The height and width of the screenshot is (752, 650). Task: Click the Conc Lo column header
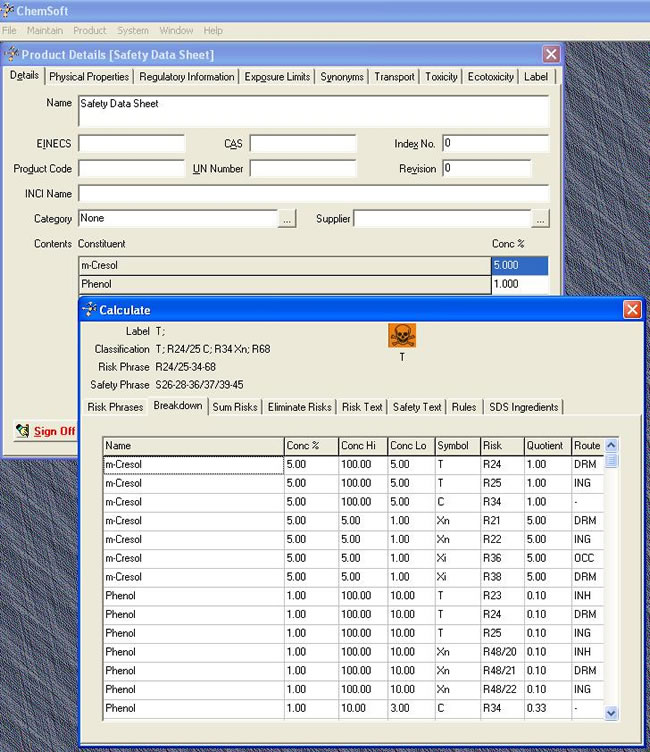411,446
